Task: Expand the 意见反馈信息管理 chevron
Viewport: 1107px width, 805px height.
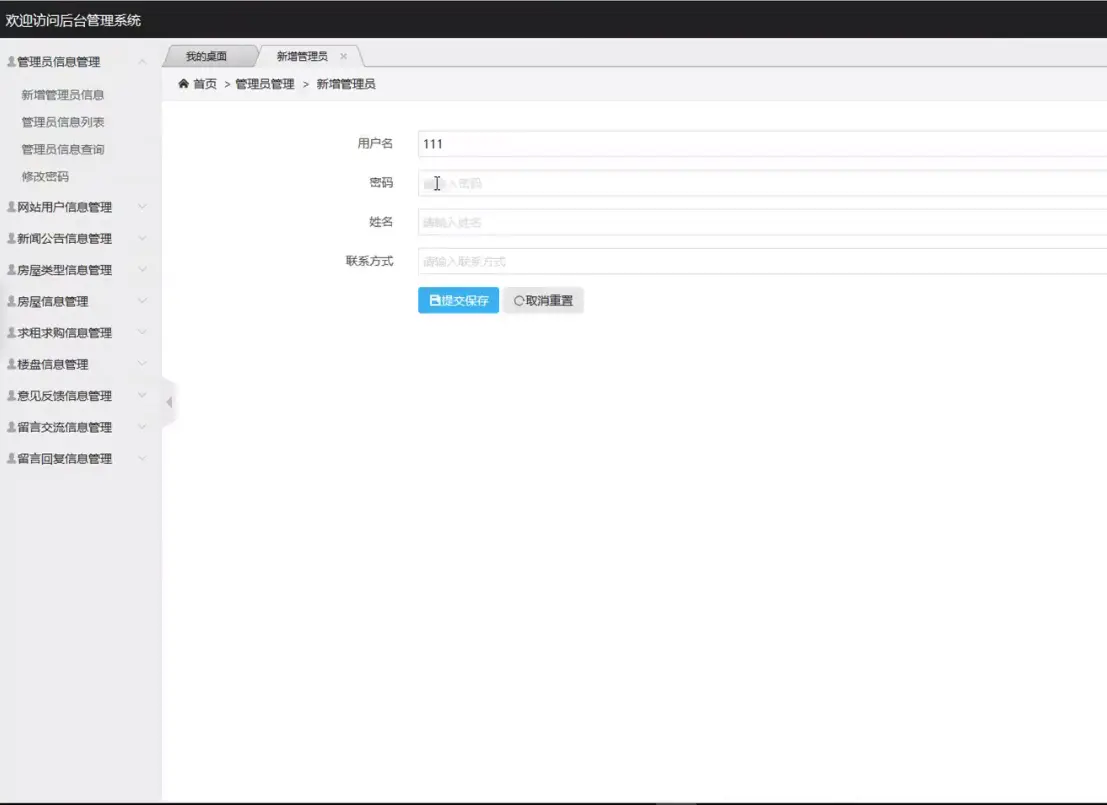Action: coord(142,395)
